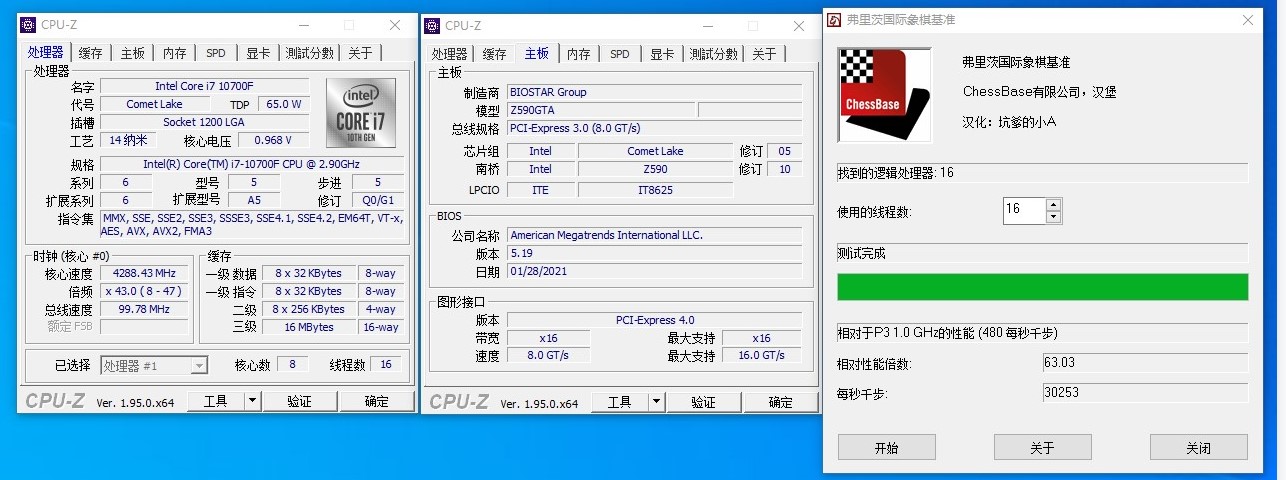The image size is (1286, 480).
Task: Click core voltage value 0.968 V
Action: (273, 140)
